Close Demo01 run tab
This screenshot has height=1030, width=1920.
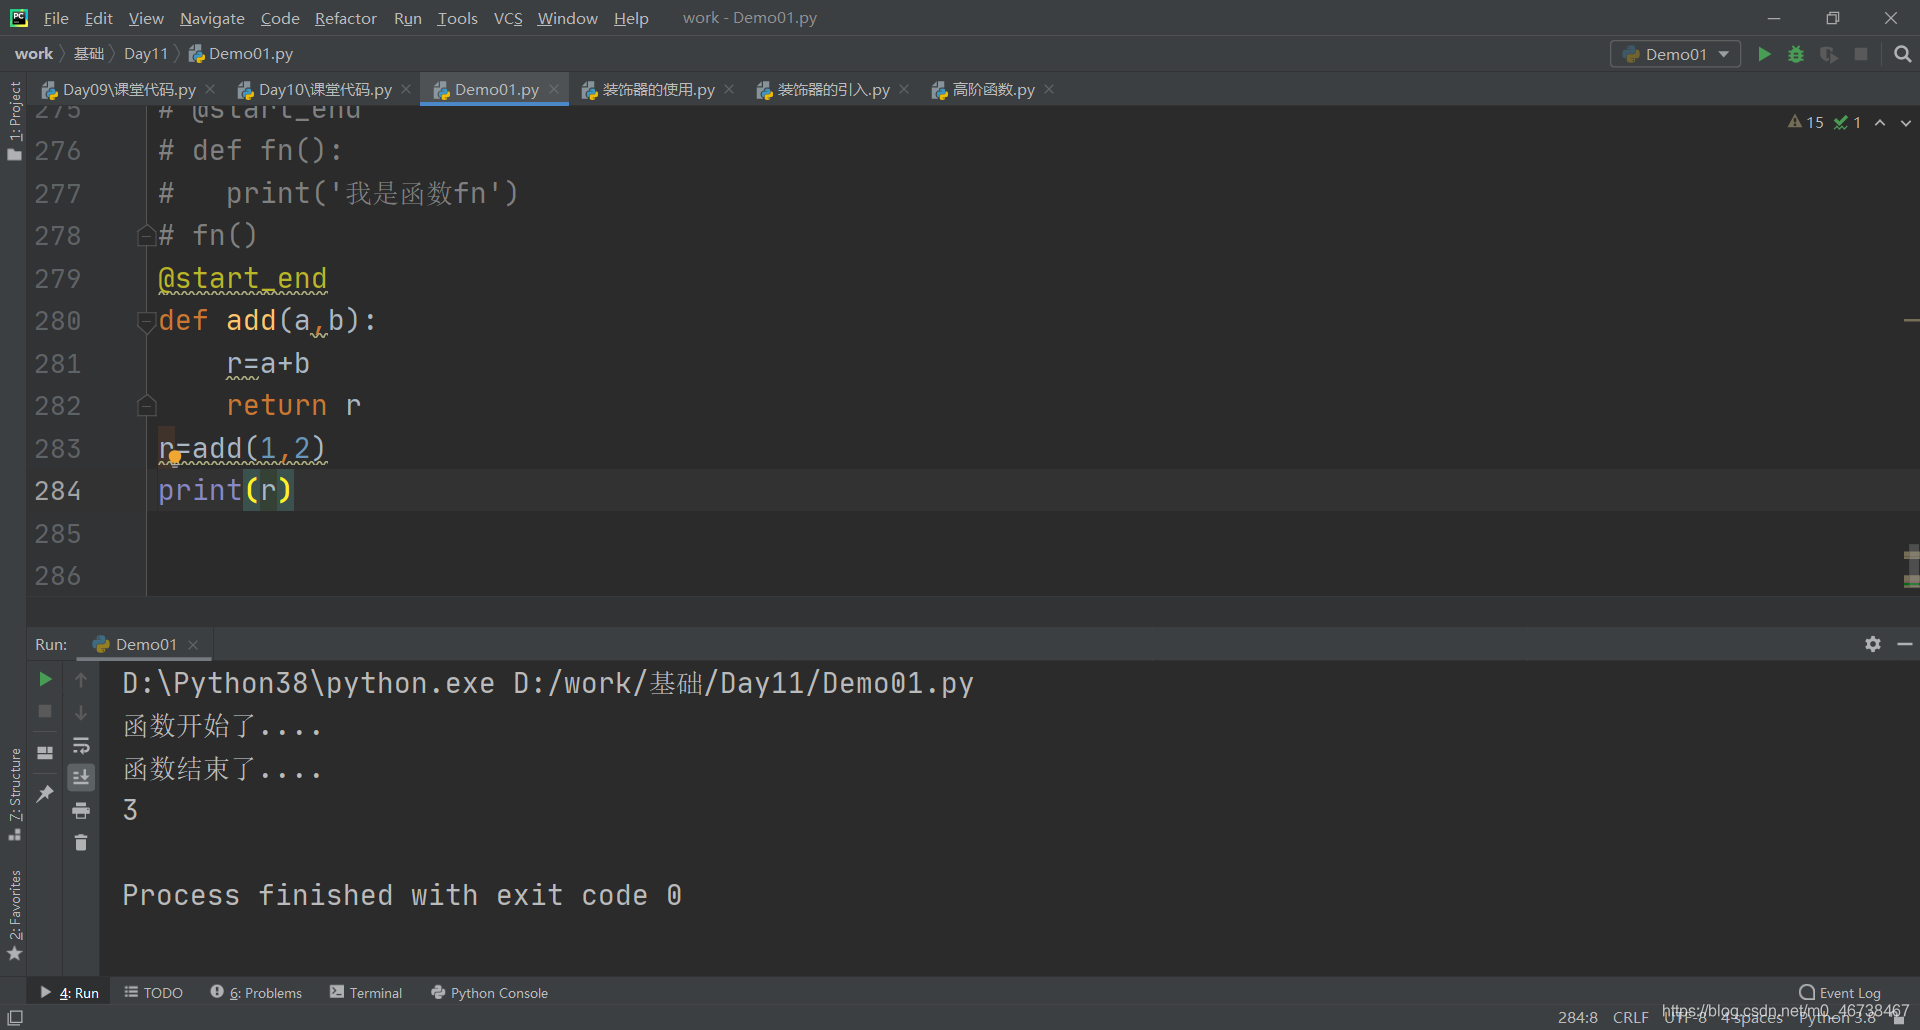[194, 645]
